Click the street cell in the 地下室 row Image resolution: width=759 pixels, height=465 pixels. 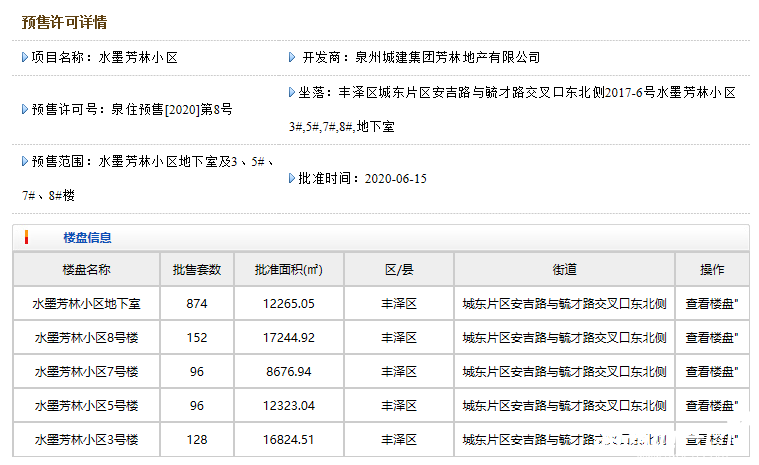[564, 304]
